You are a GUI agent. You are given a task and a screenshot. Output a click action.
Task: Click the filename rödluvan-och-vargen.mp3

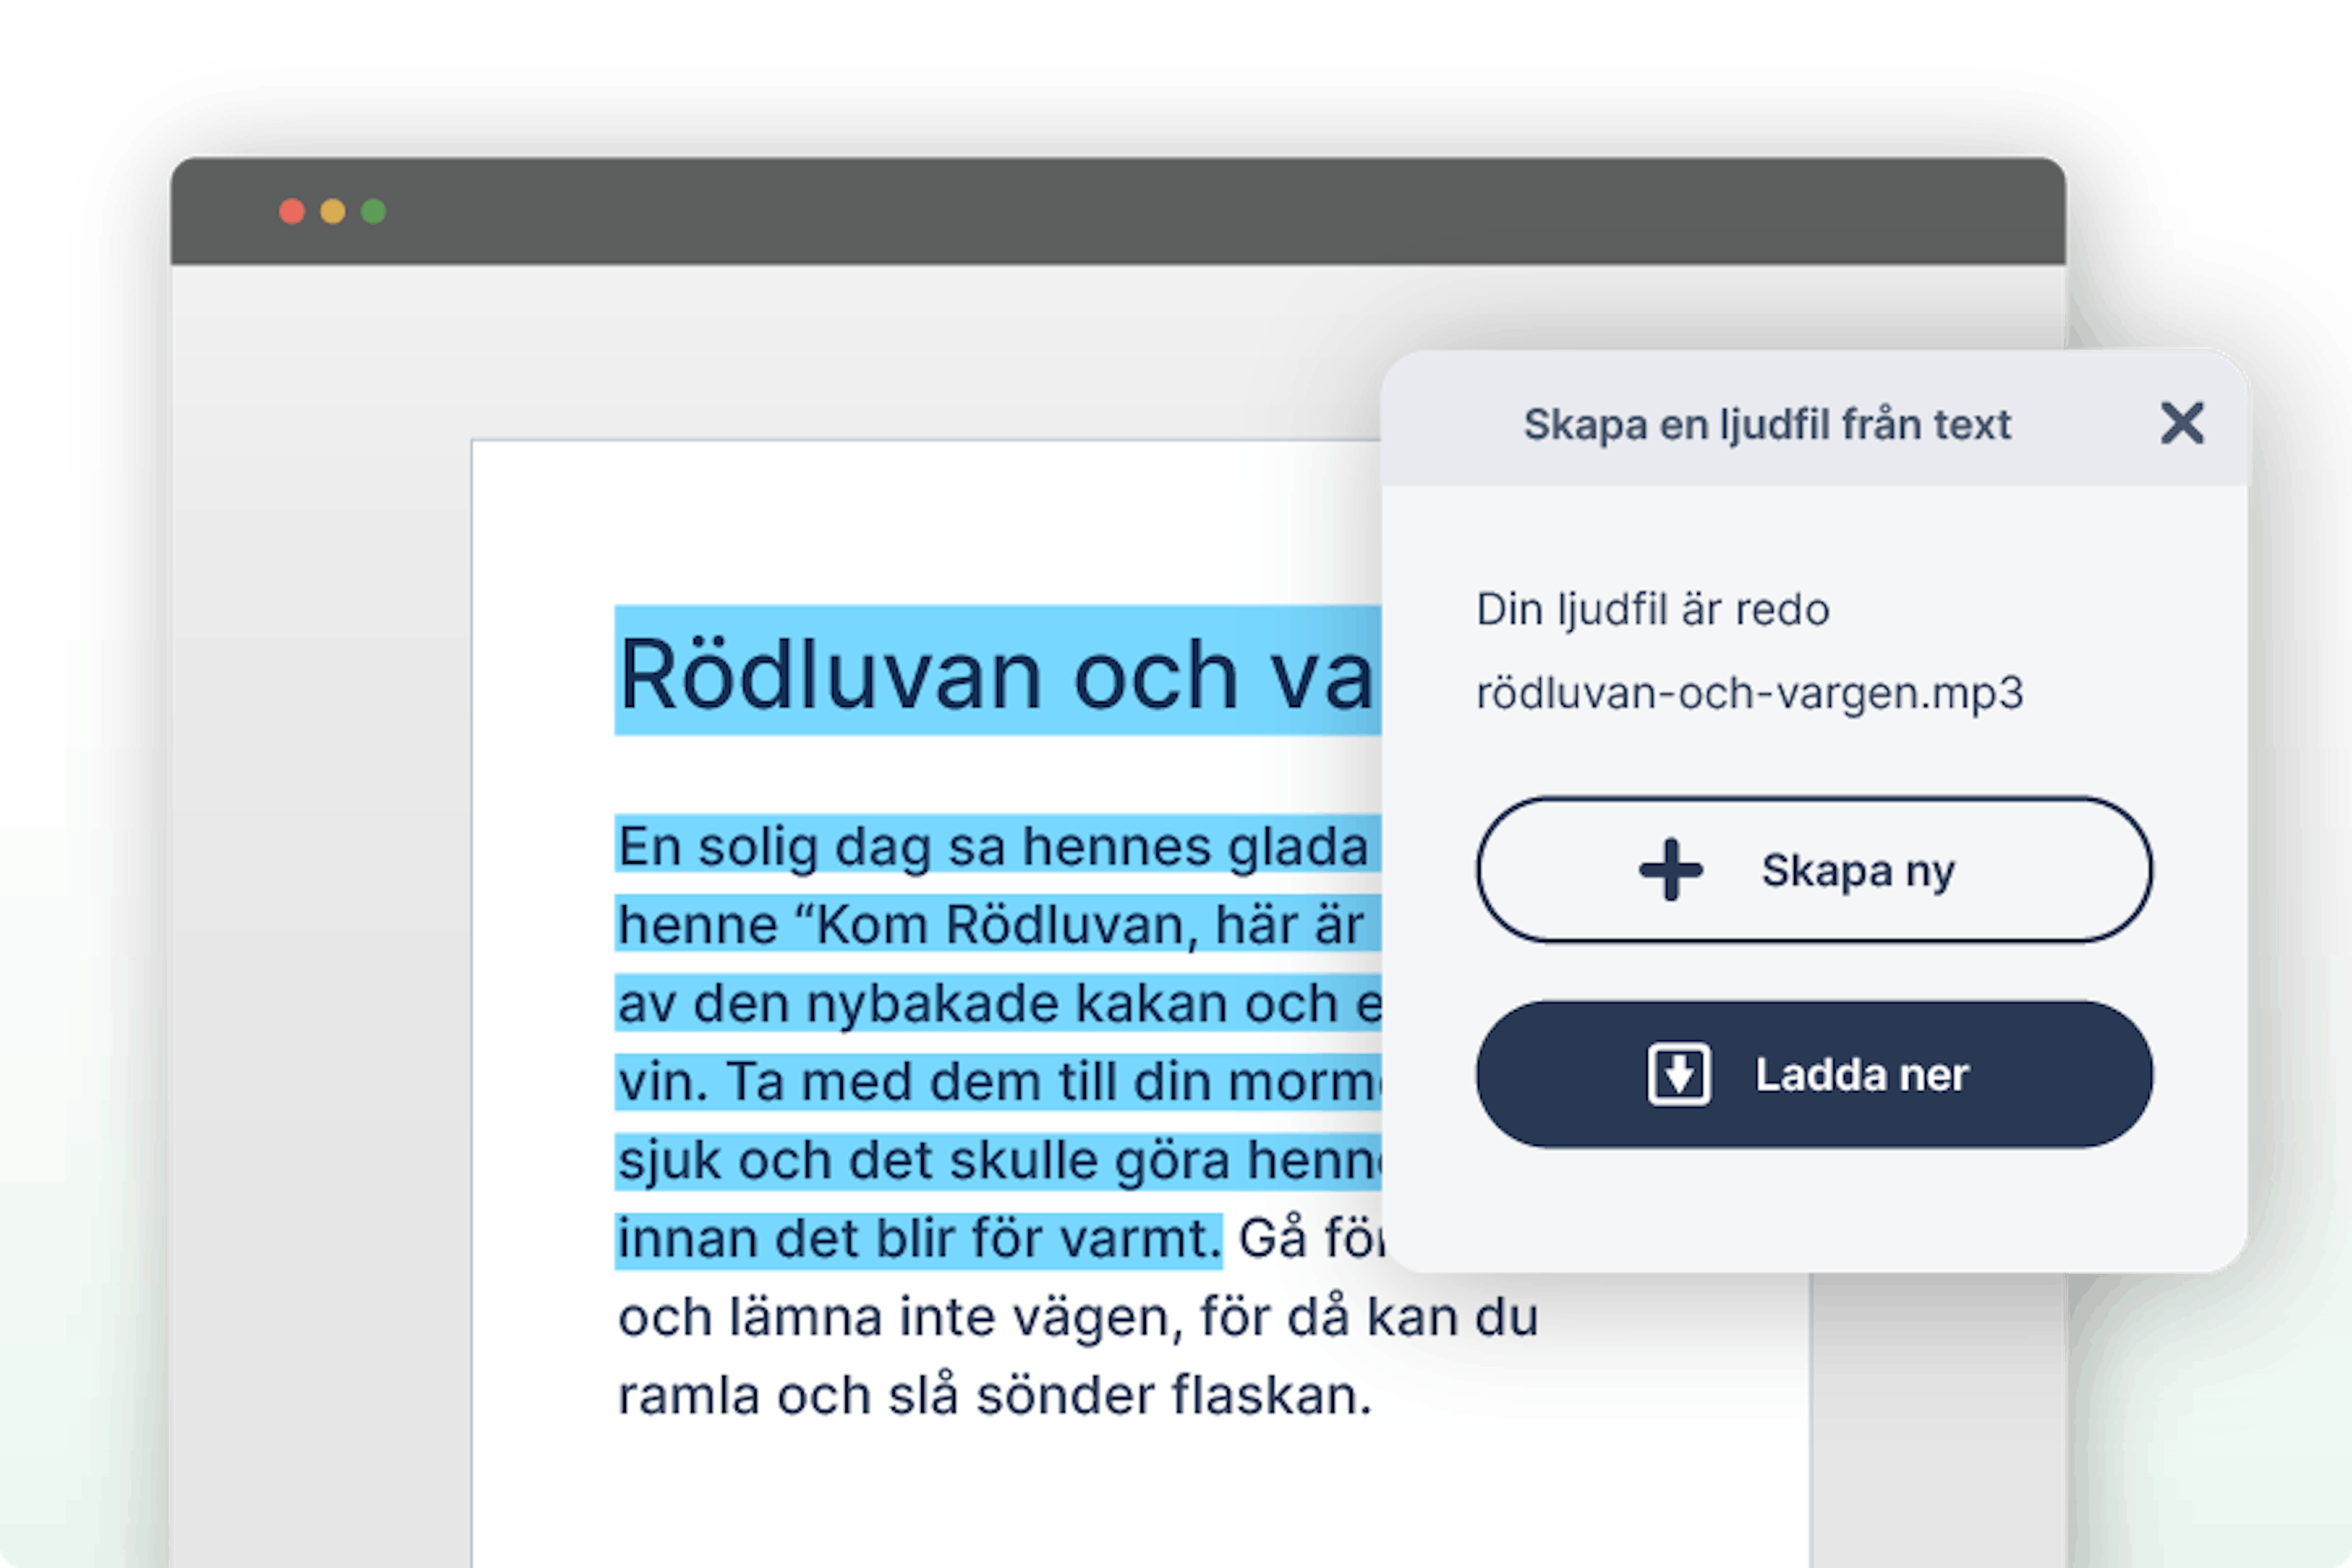point(1749,693)
